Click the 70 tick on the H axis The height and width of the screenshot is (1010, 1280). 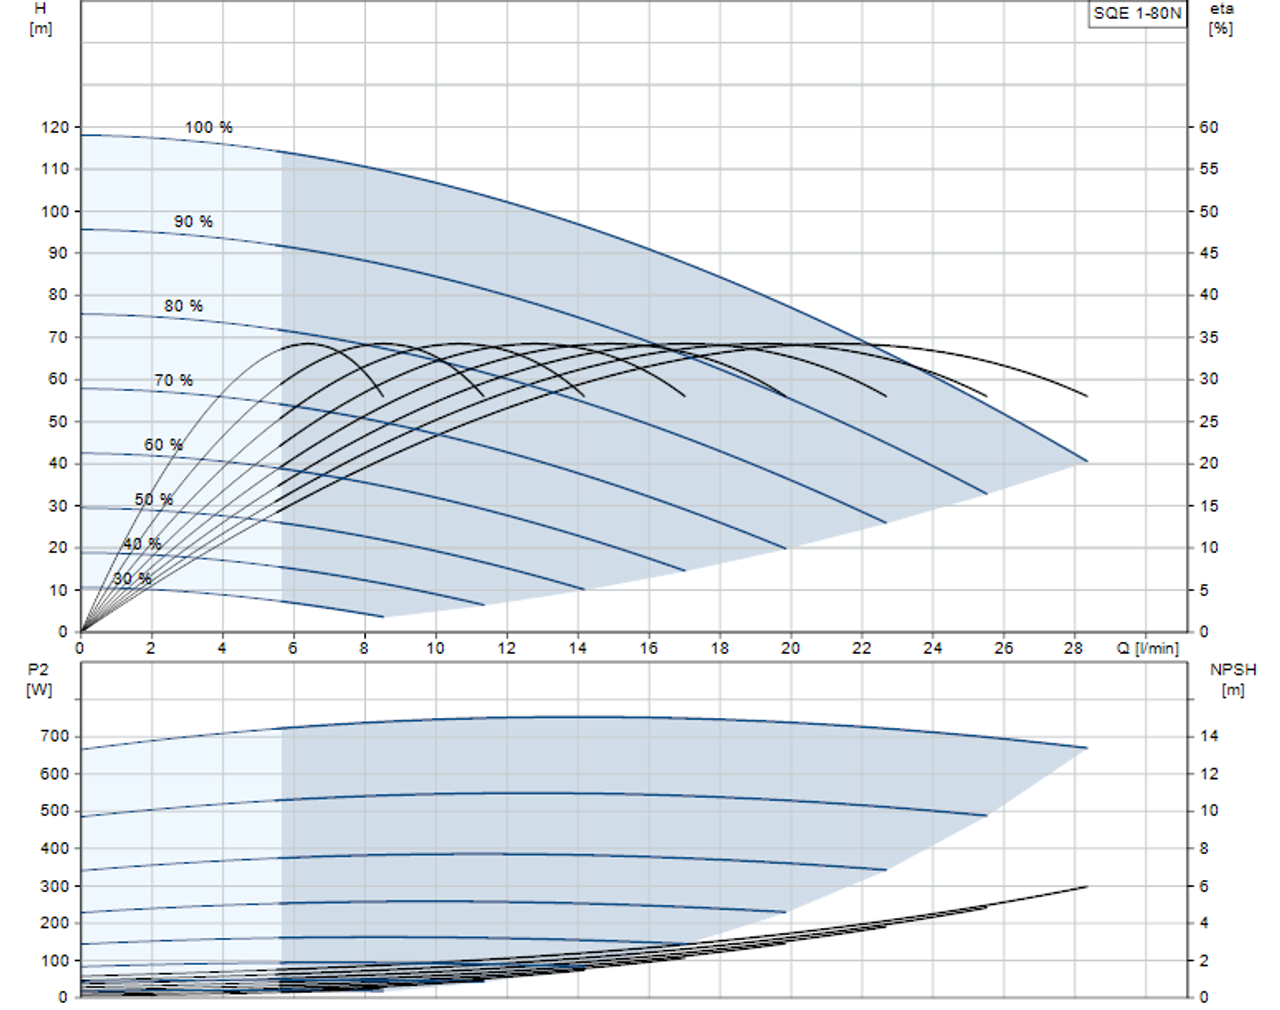[x=58, y=337]
